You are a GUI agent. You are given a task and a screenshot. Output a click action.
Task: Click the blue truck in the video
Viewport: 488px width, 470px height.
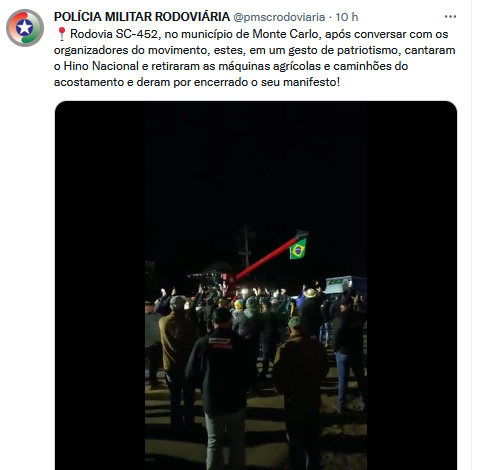[x=345, y=285]
